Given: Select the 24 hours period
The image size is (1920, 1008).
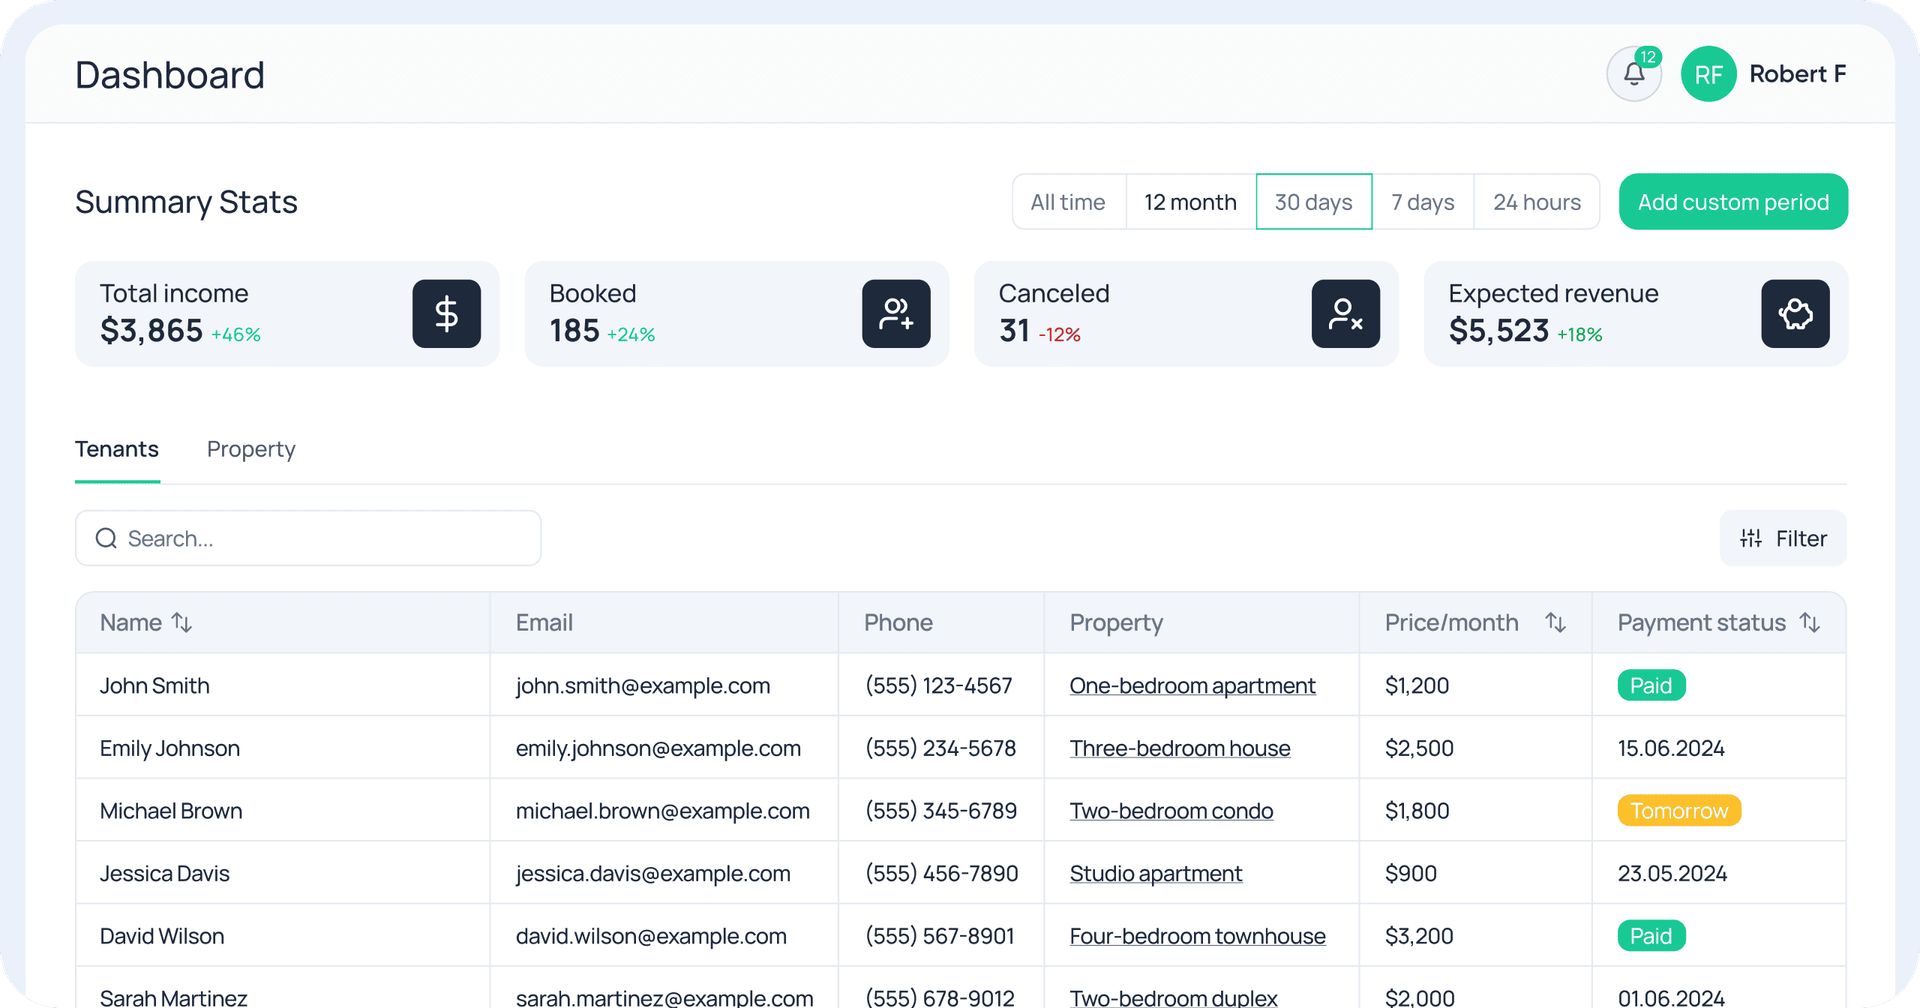Looking at the screenshot, I should tap(1536, 202).
